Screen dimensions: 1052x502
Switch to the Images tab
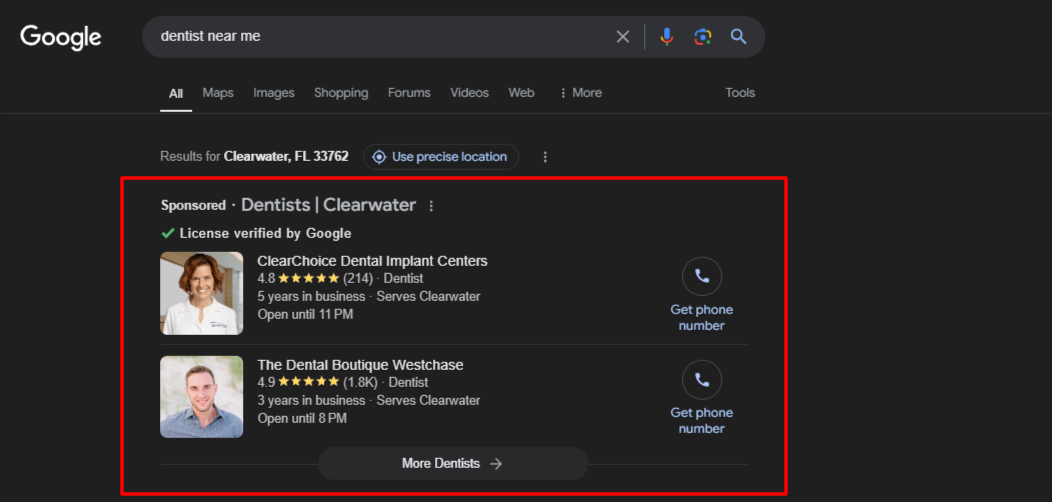tap(274, 93)
